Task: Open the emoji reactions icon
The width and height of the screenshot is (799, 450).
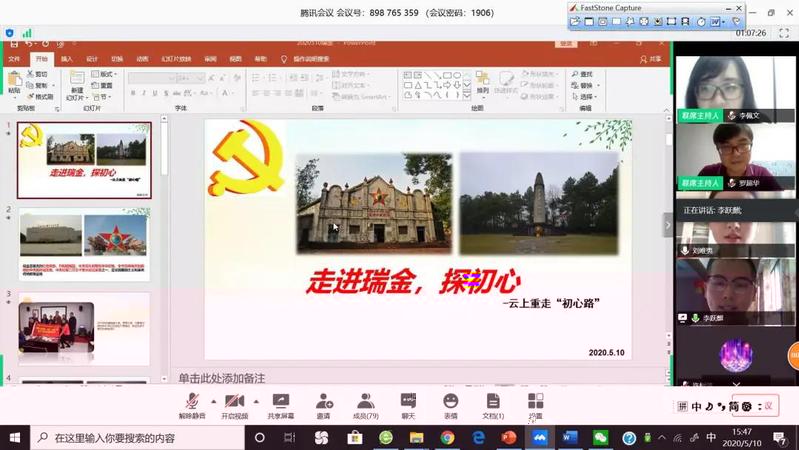Action: click(451, 401)
